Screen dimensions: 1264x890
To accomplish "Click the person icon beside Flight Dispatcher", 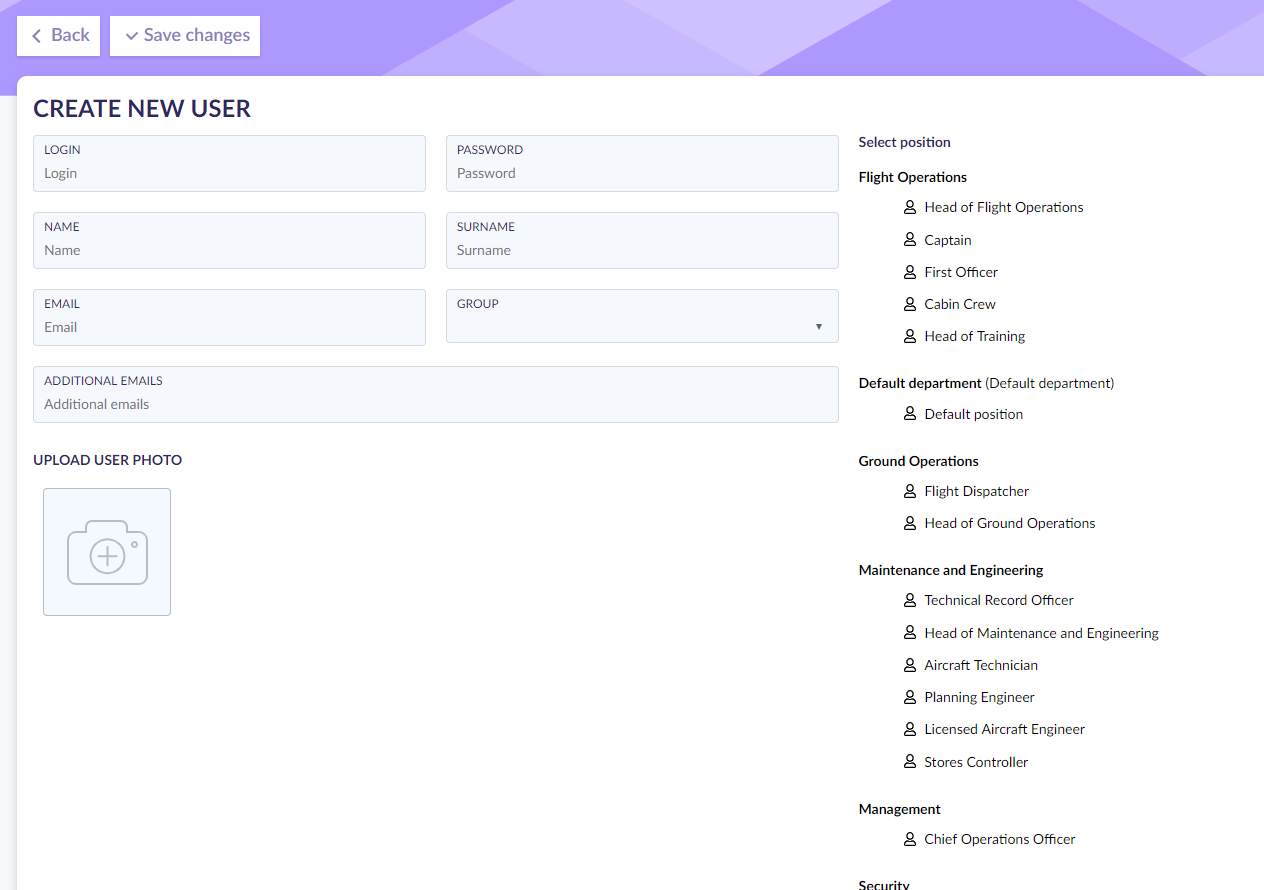I will pos(910,491).
